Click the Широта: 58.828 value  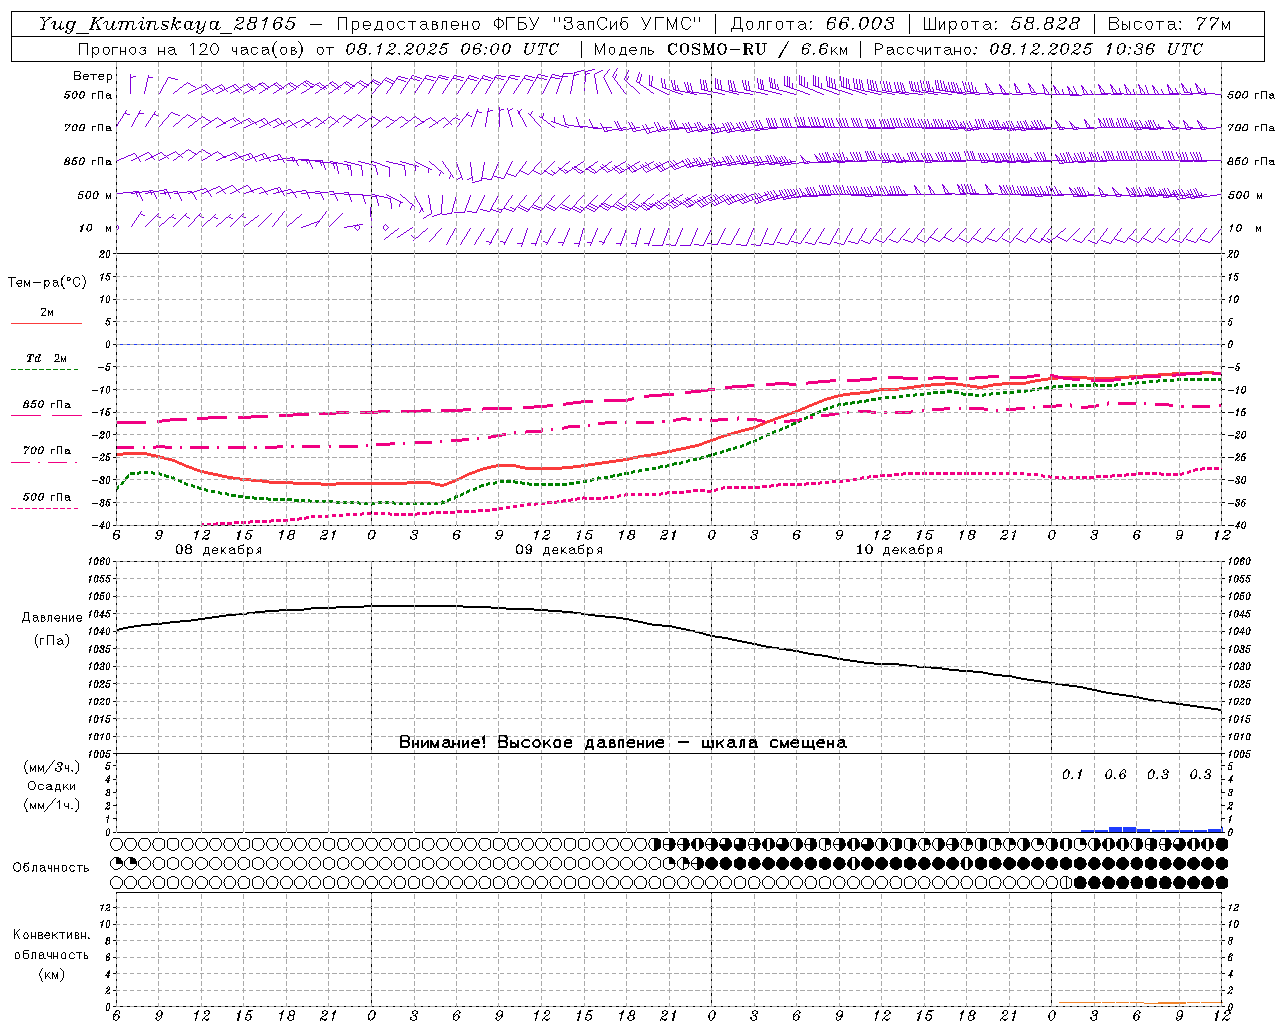pos(1001,24)
